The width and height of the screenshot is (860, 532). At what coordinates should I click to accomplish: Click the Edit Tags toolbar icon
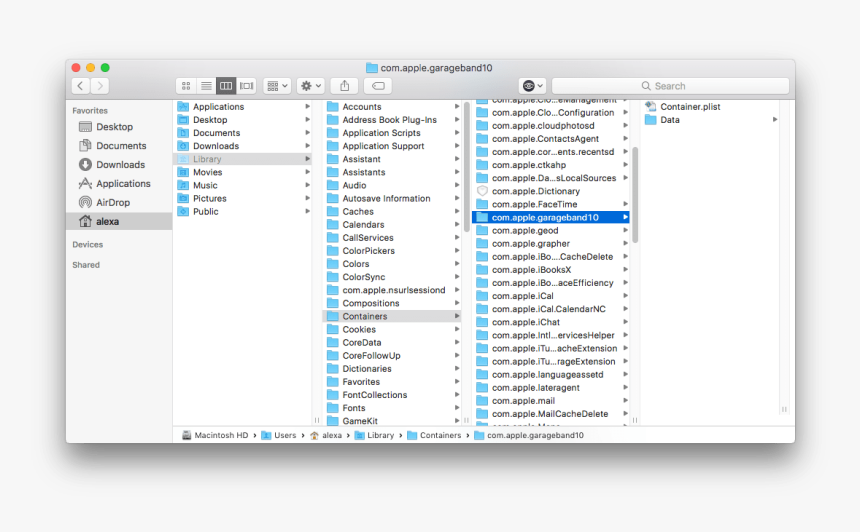coord(378,86)
